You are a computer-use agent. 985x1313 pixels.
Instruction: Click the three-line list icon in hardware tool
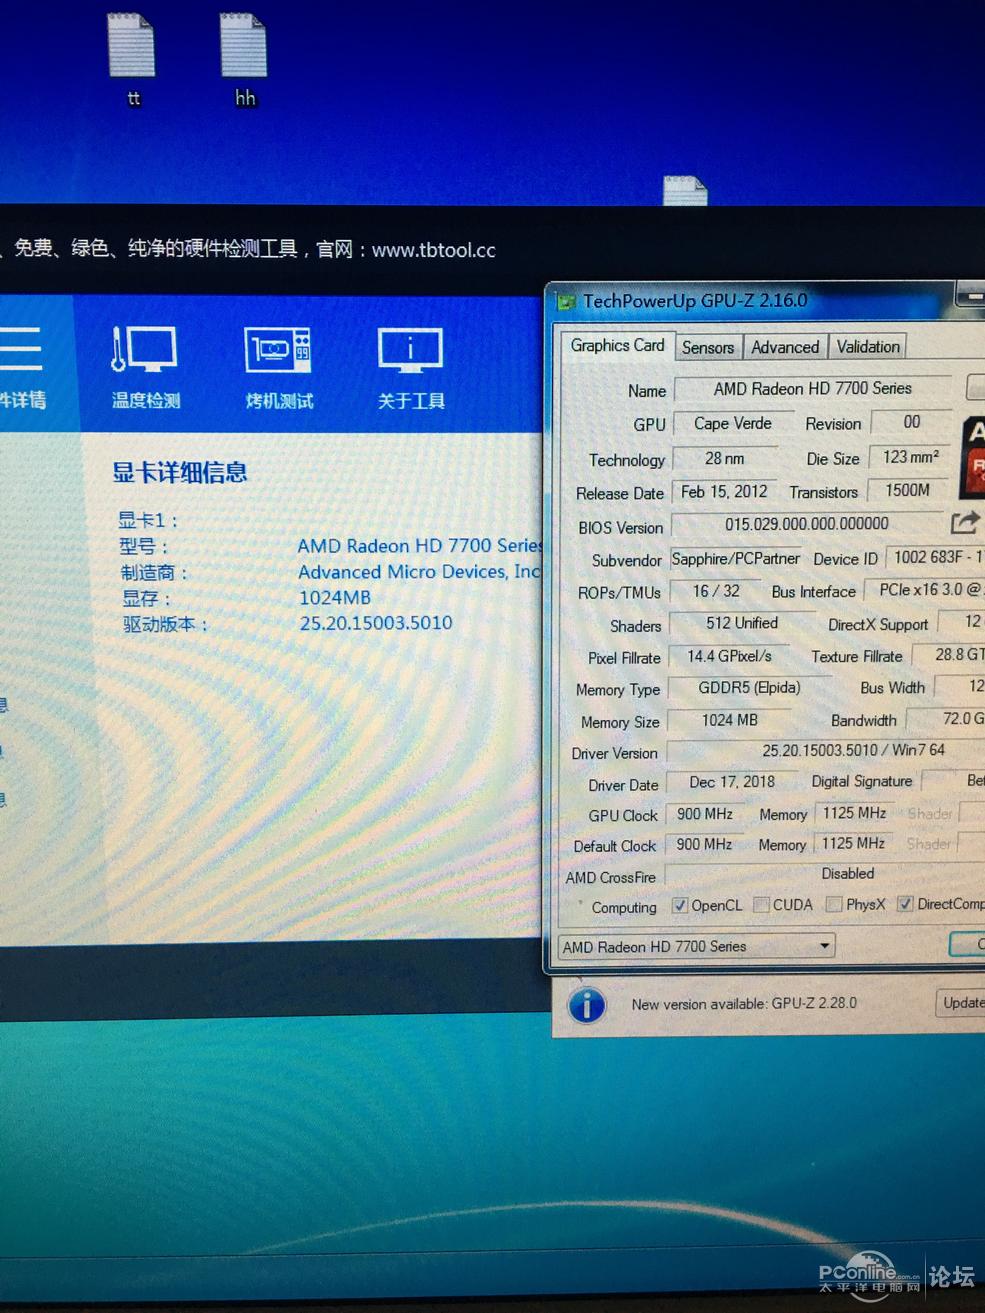click(x=21, y=350)
